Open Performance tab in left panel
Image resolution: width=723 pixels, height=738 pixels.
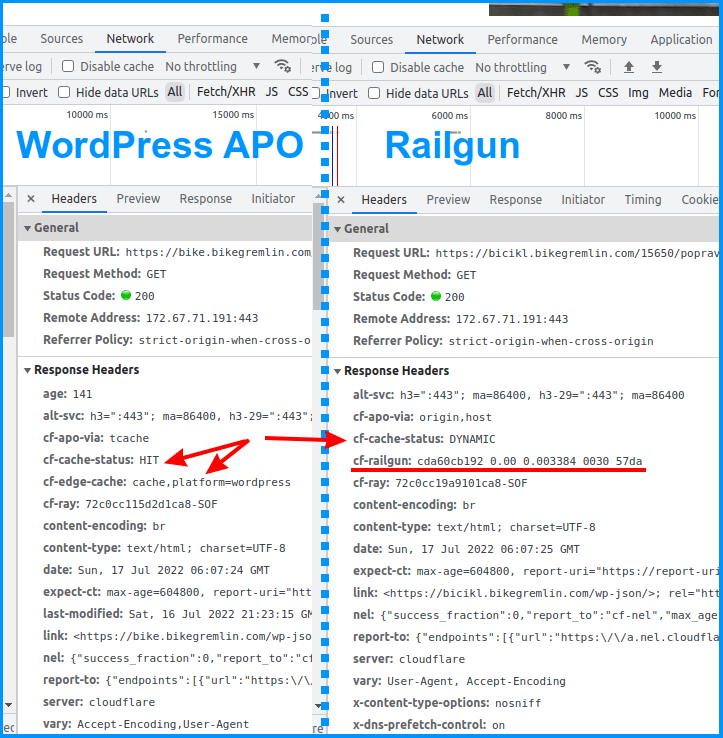(212, 39)
